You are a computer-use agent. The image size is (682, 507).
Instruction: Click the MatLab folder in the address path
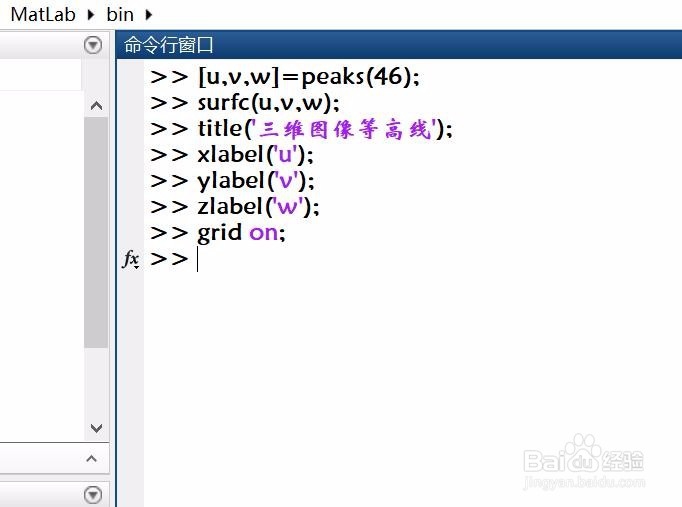(43, 14)
